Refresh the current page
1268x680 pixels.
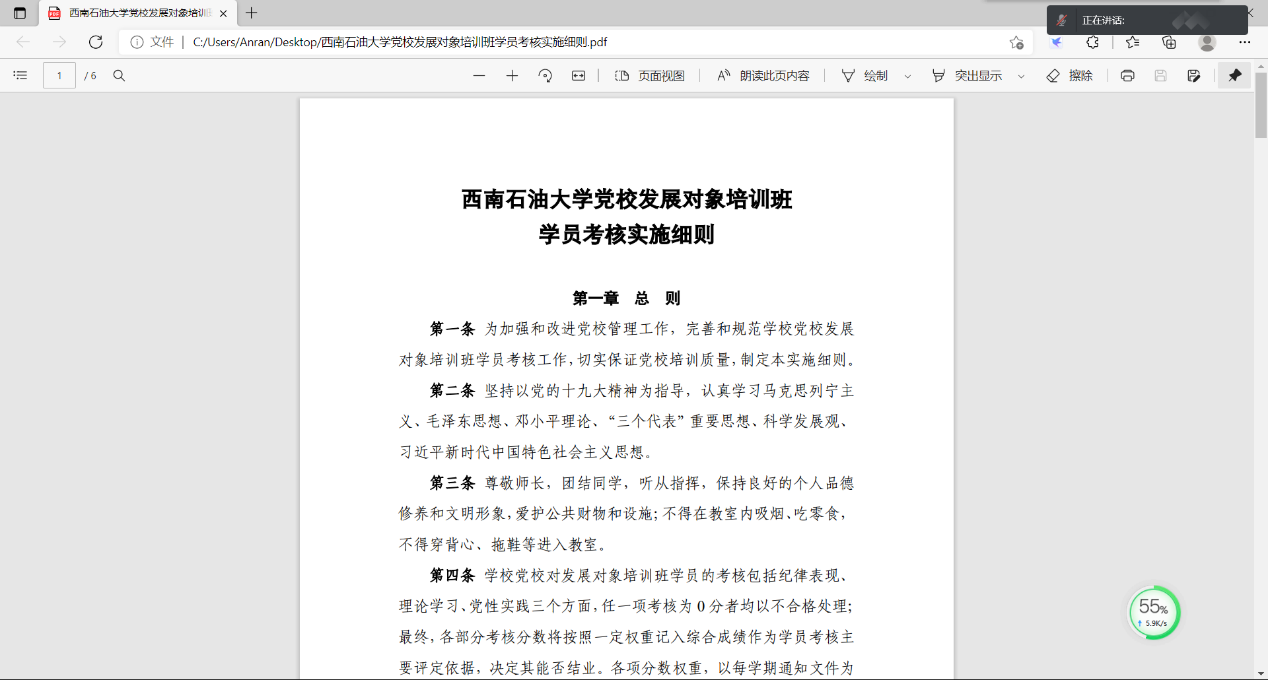point(96,42)
